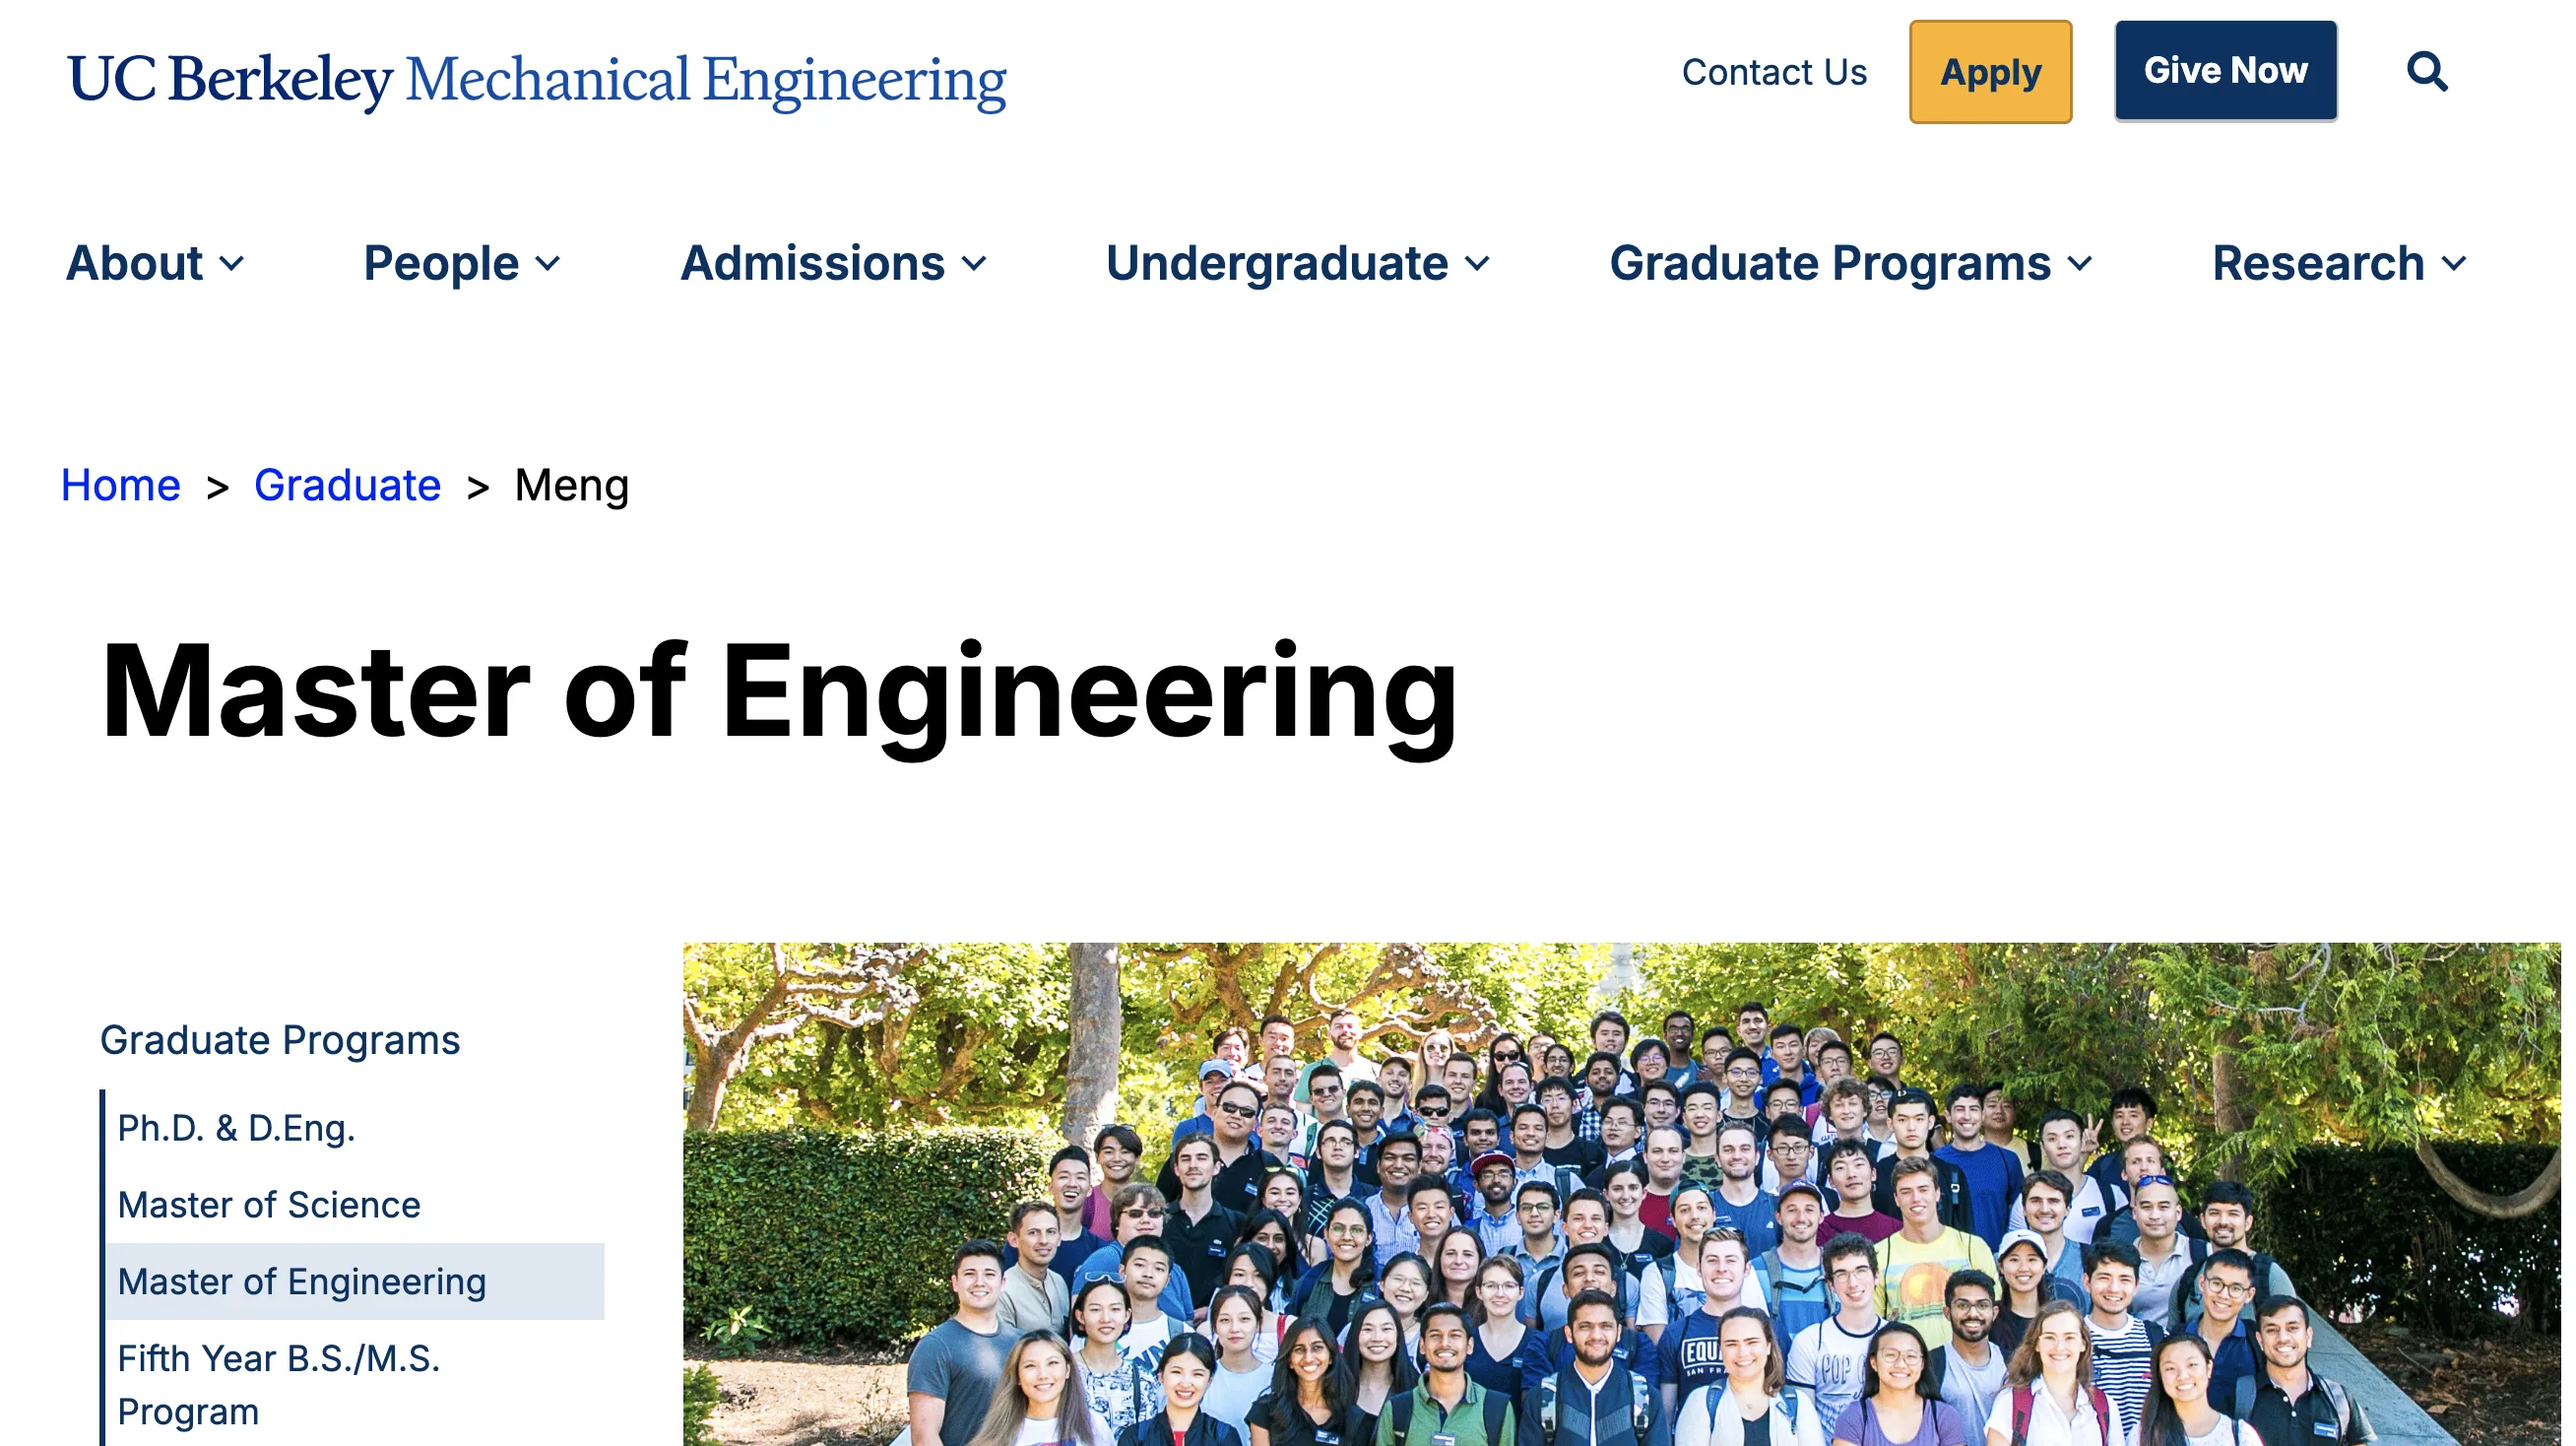2576x1446 pixels.
Task: Click the search magnifier icon
Action: (2426, 72)
